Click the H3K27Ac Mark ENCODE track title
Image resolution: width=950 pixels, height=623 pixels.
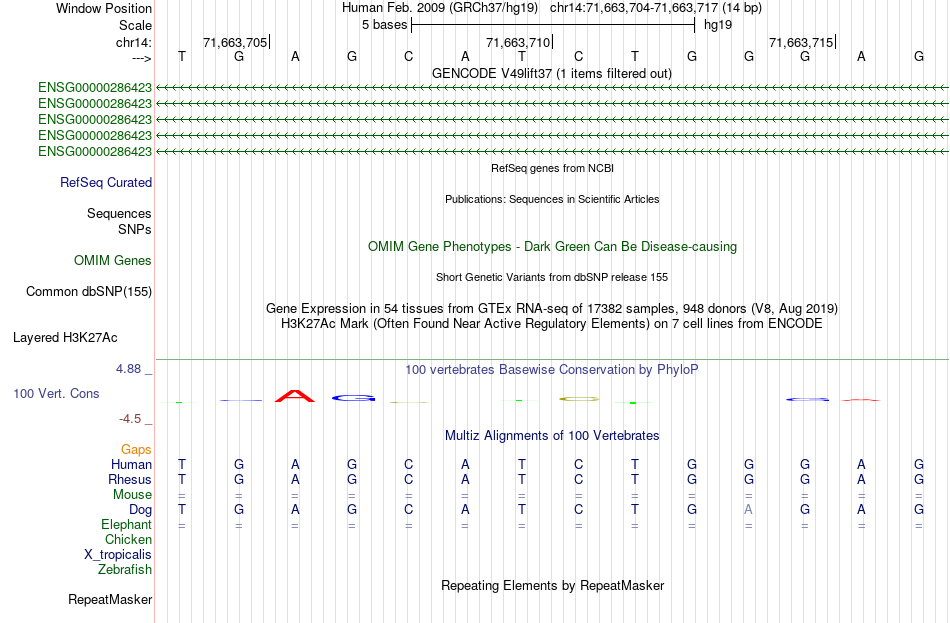[x=552, y=324]
